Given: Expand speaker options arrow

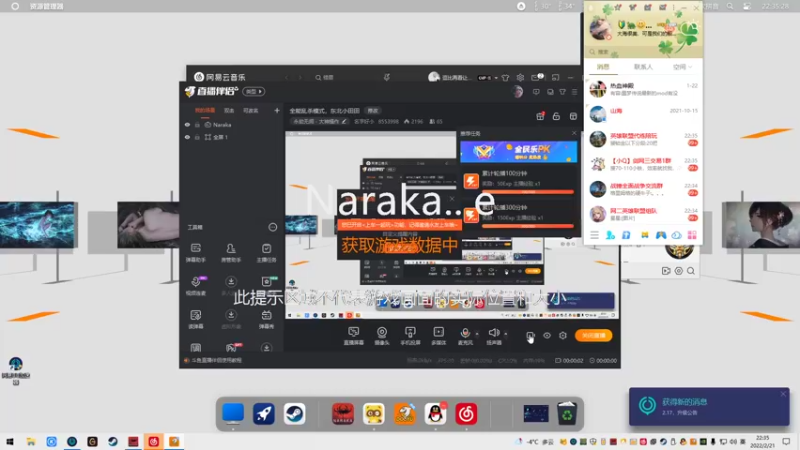Looking at the screenshot, I should 506,334.
